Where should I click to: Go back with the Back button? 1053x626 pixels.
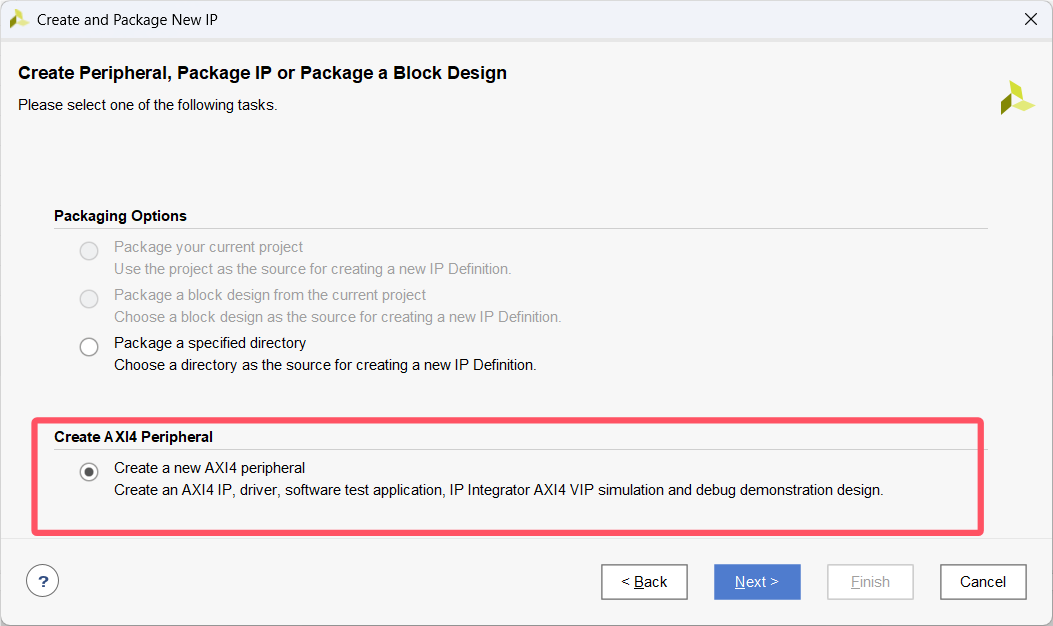click(644, 582)
